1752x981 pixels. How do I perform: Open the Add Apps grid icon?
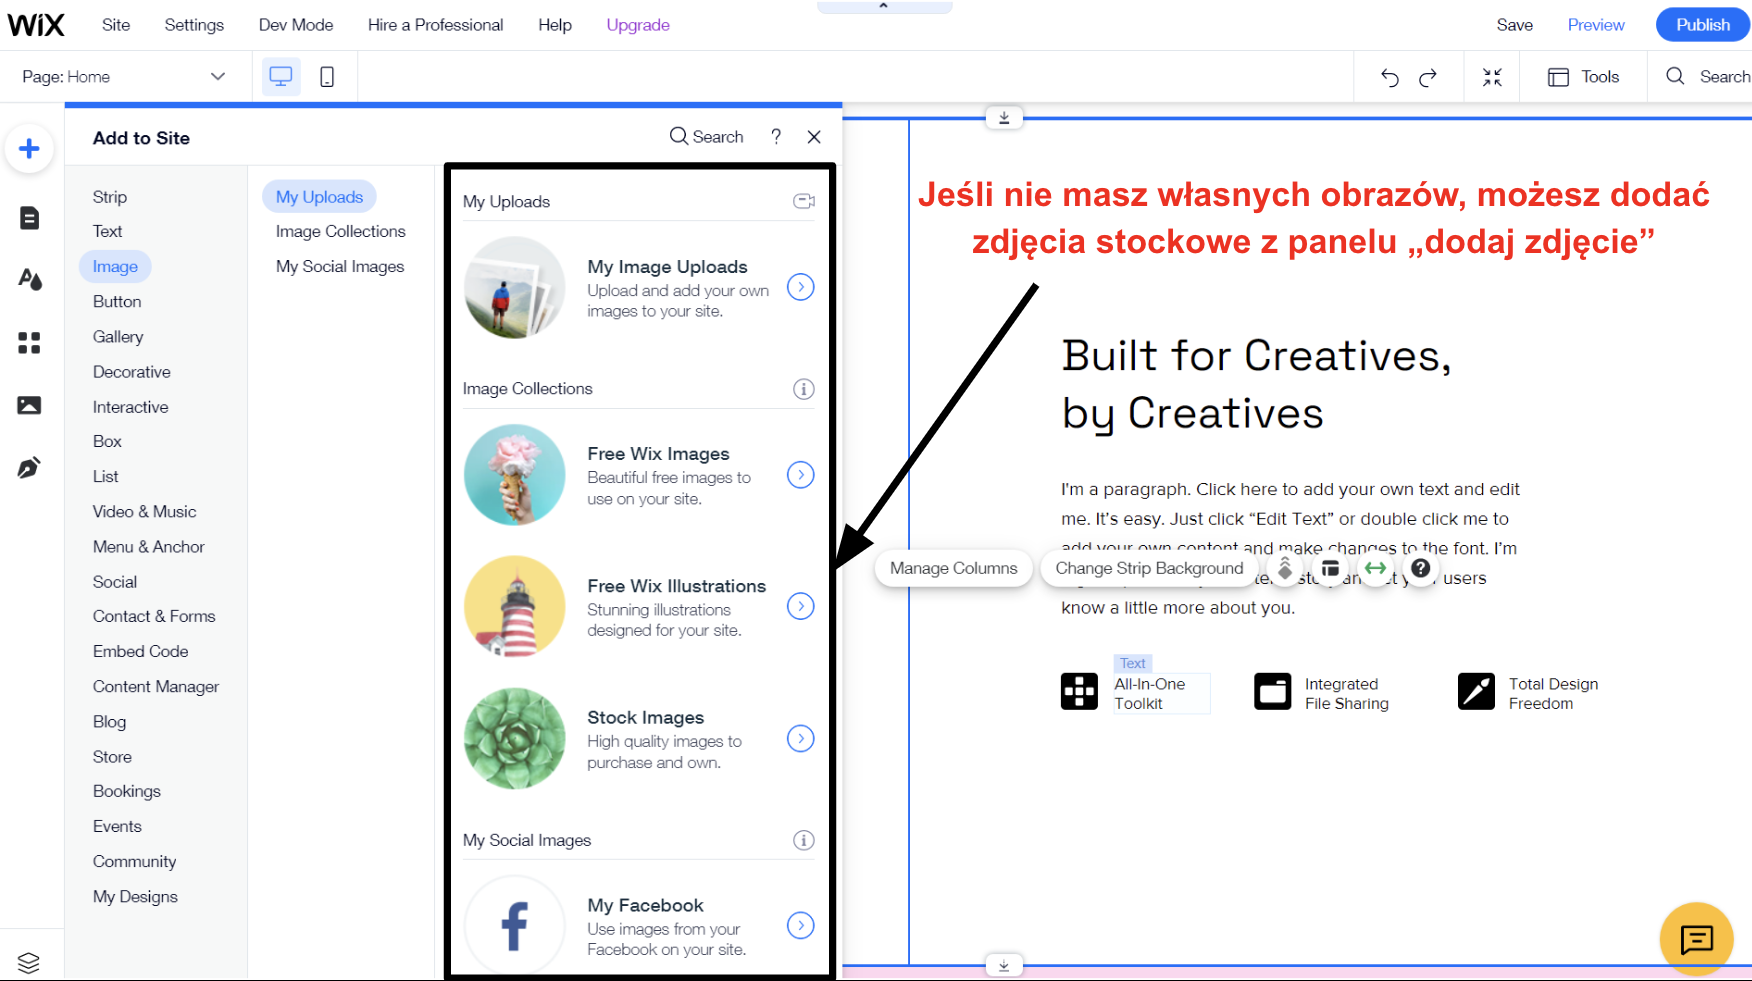pos(29,343)
